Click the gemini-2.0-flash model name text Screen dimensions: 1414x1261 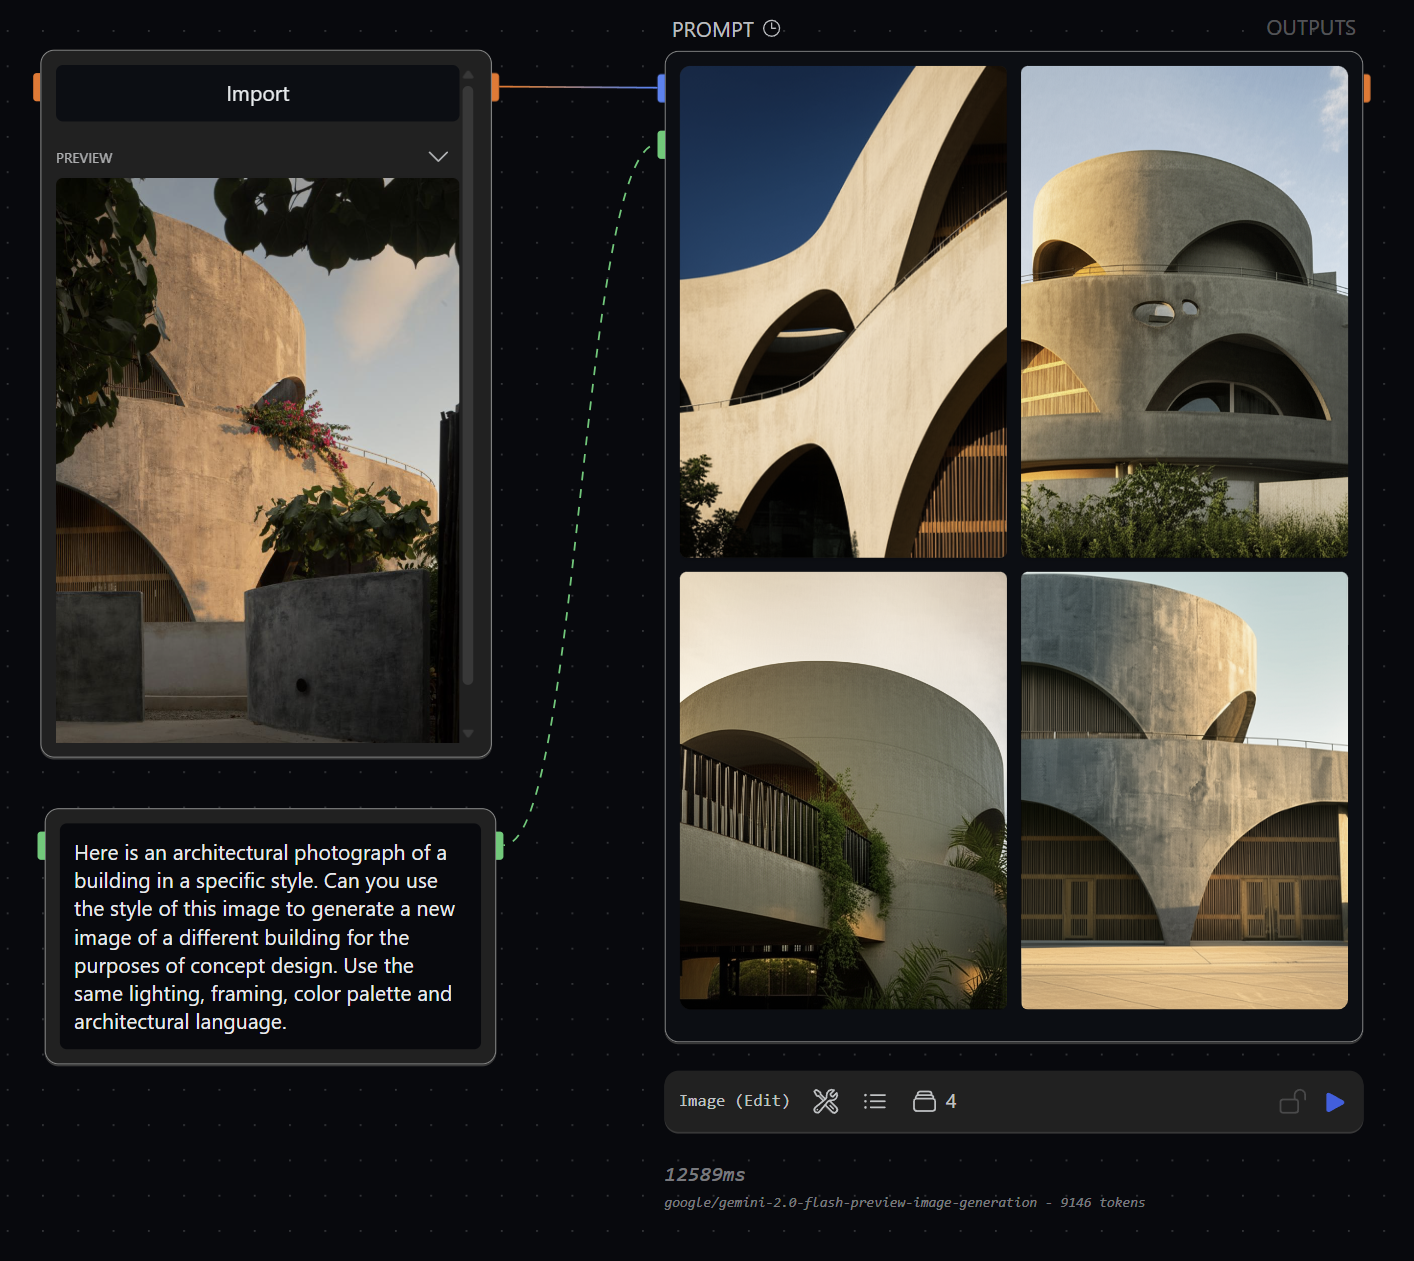click(x=850, y=1203)
